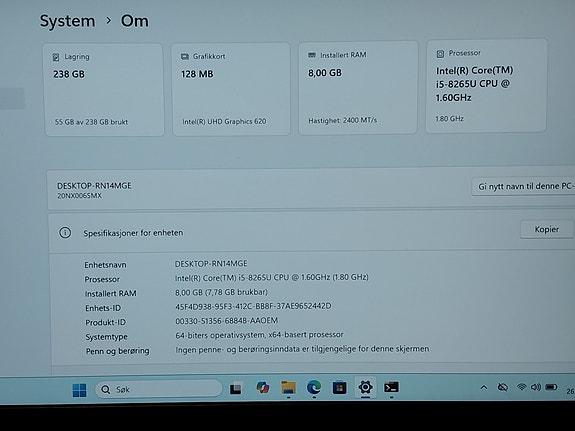This screenshot has height=431, width=575.
Task: Select model number 20NX006SMX text
Action: point(79,196)
